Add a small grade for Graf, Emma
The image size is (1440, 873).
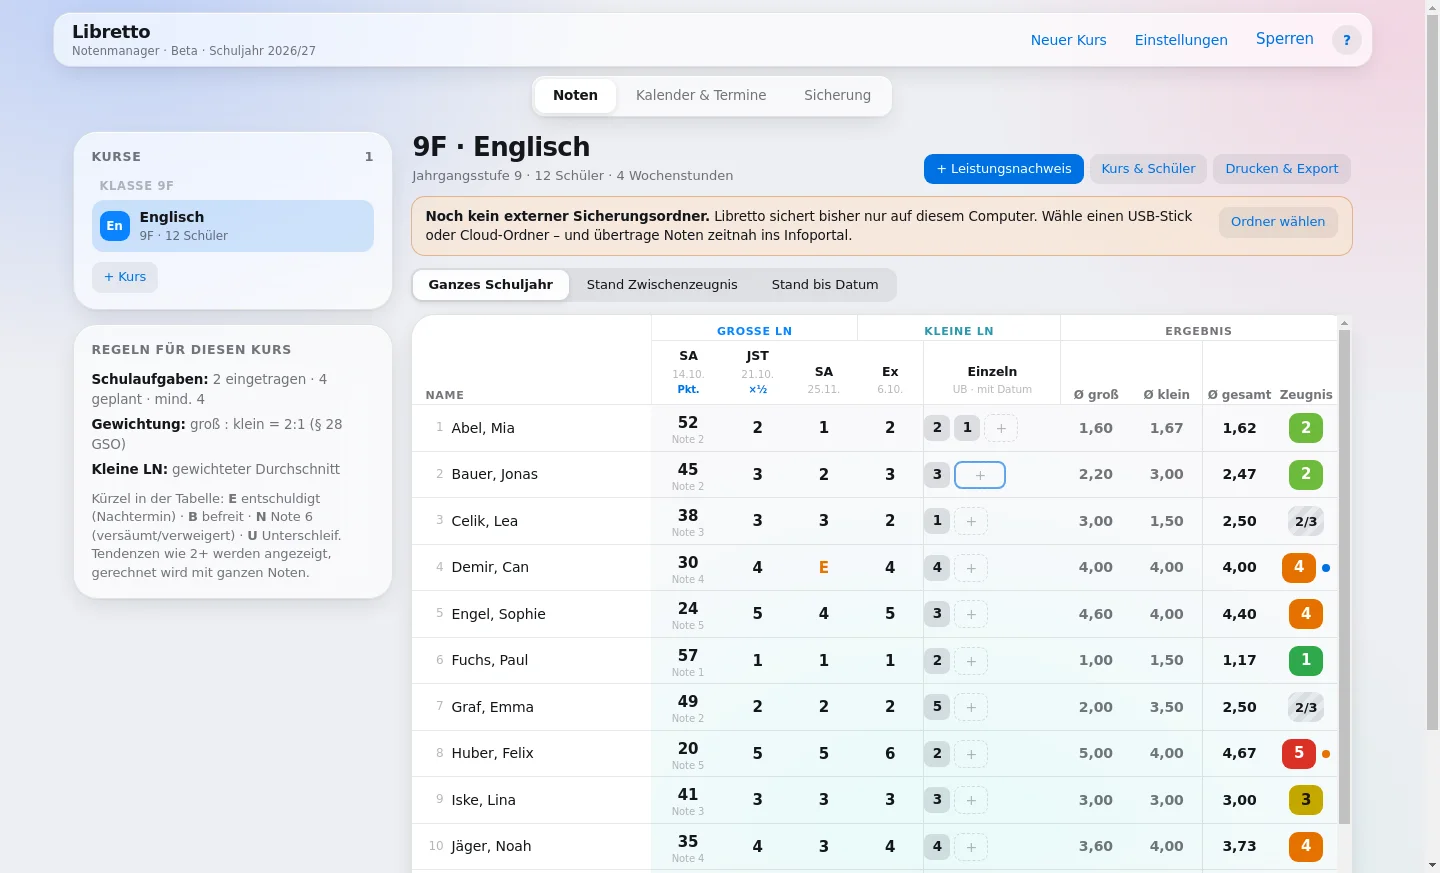point(971,707)
